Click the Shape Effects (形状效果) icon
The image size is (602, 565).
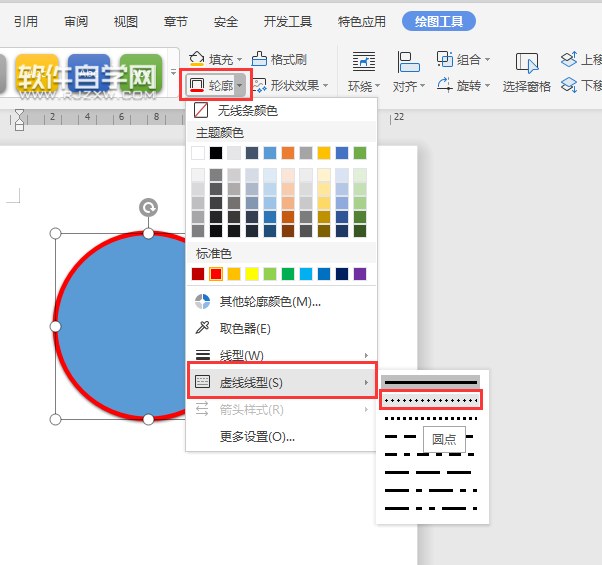259,85
